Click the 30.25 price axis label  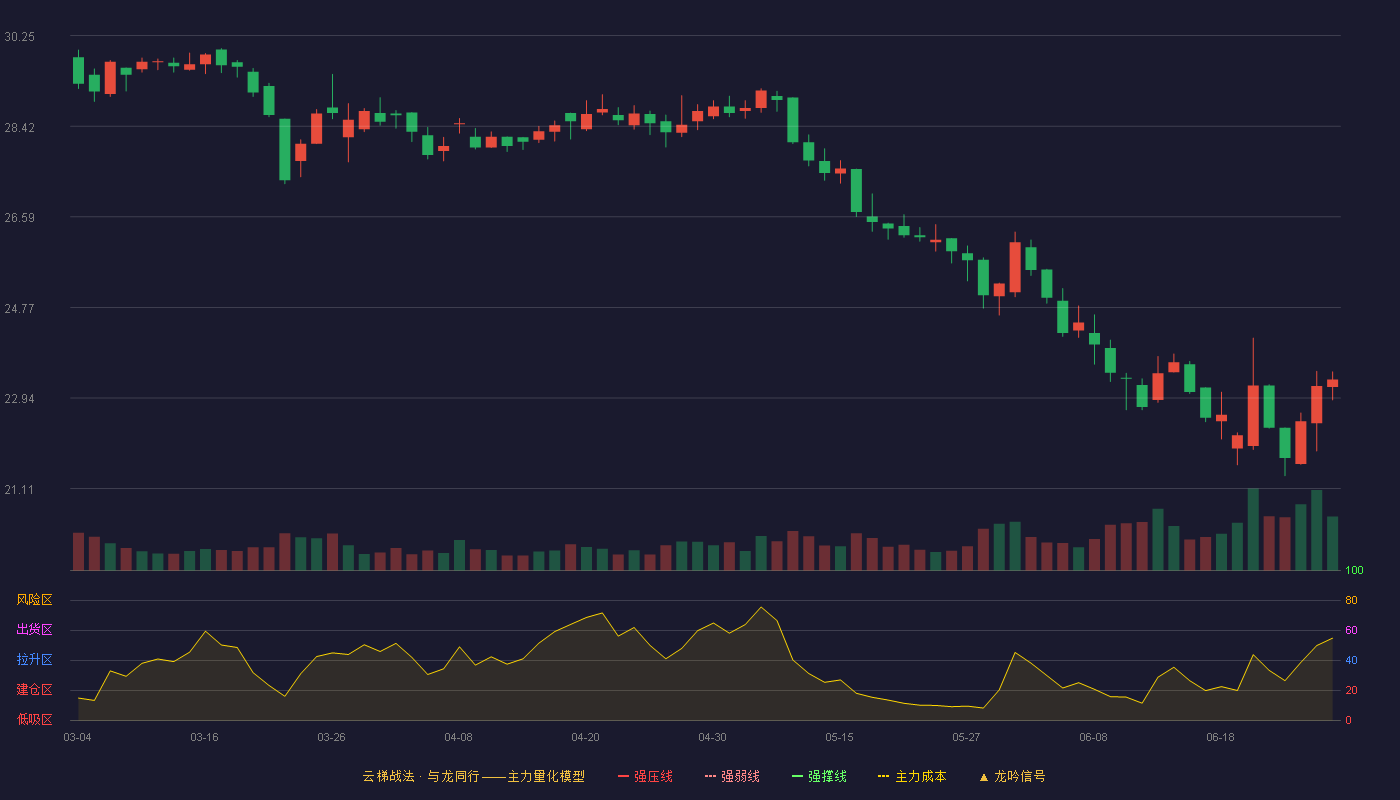(x=19, y=36)
